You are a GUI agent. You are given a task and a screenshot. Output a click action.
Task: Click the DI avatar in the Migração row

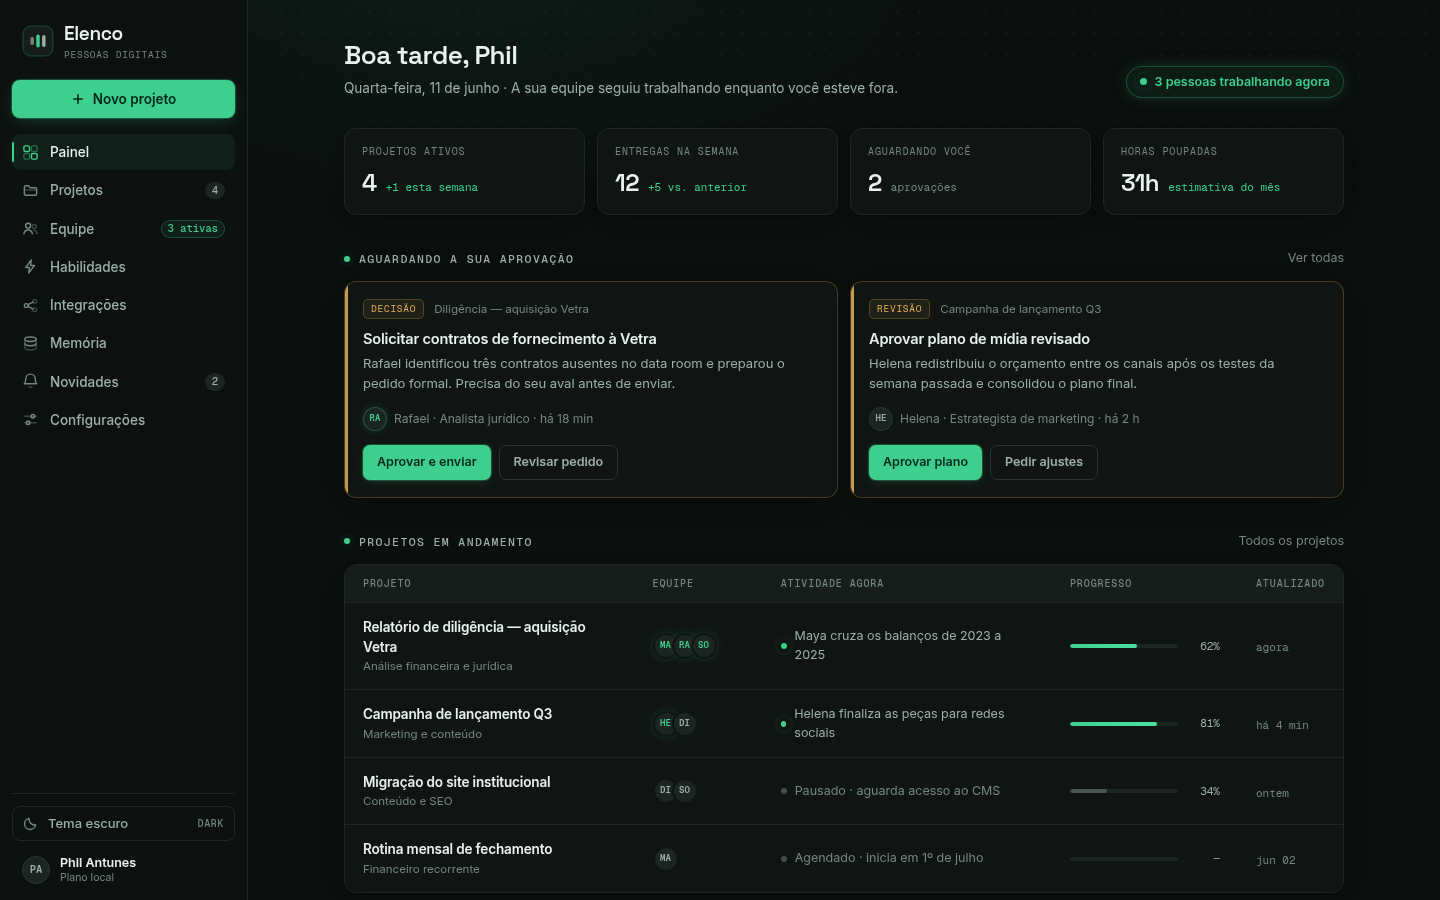(x=665, y=790)
